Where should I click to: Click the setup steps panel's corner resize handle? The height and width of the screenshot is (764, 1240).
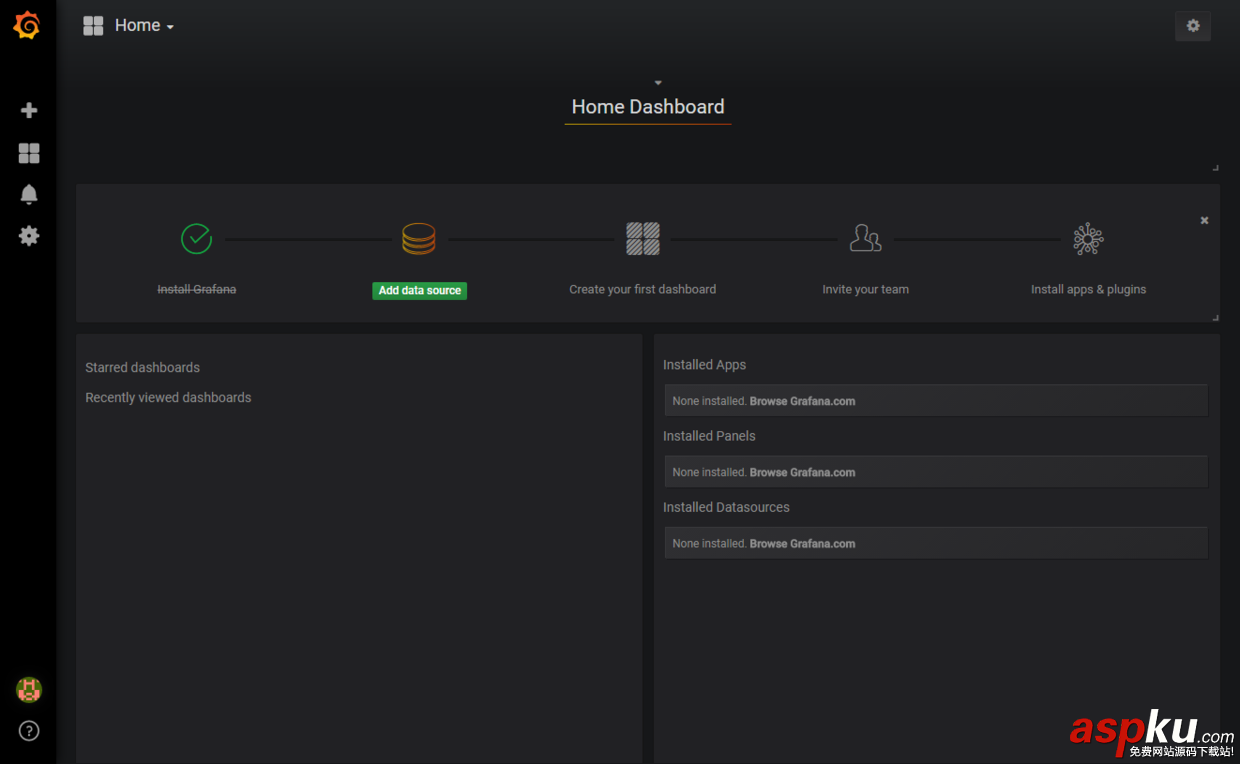pos(1215,317)
